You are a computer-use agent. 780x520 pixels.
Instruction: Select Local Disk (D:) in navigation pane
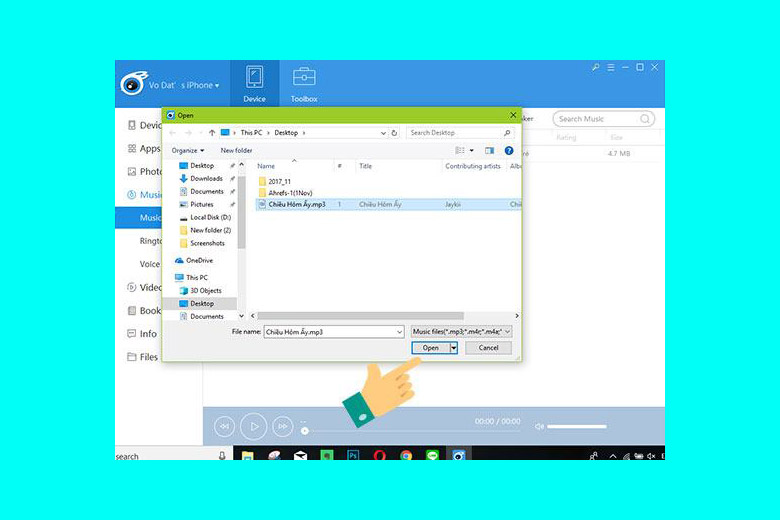point(210,217)
